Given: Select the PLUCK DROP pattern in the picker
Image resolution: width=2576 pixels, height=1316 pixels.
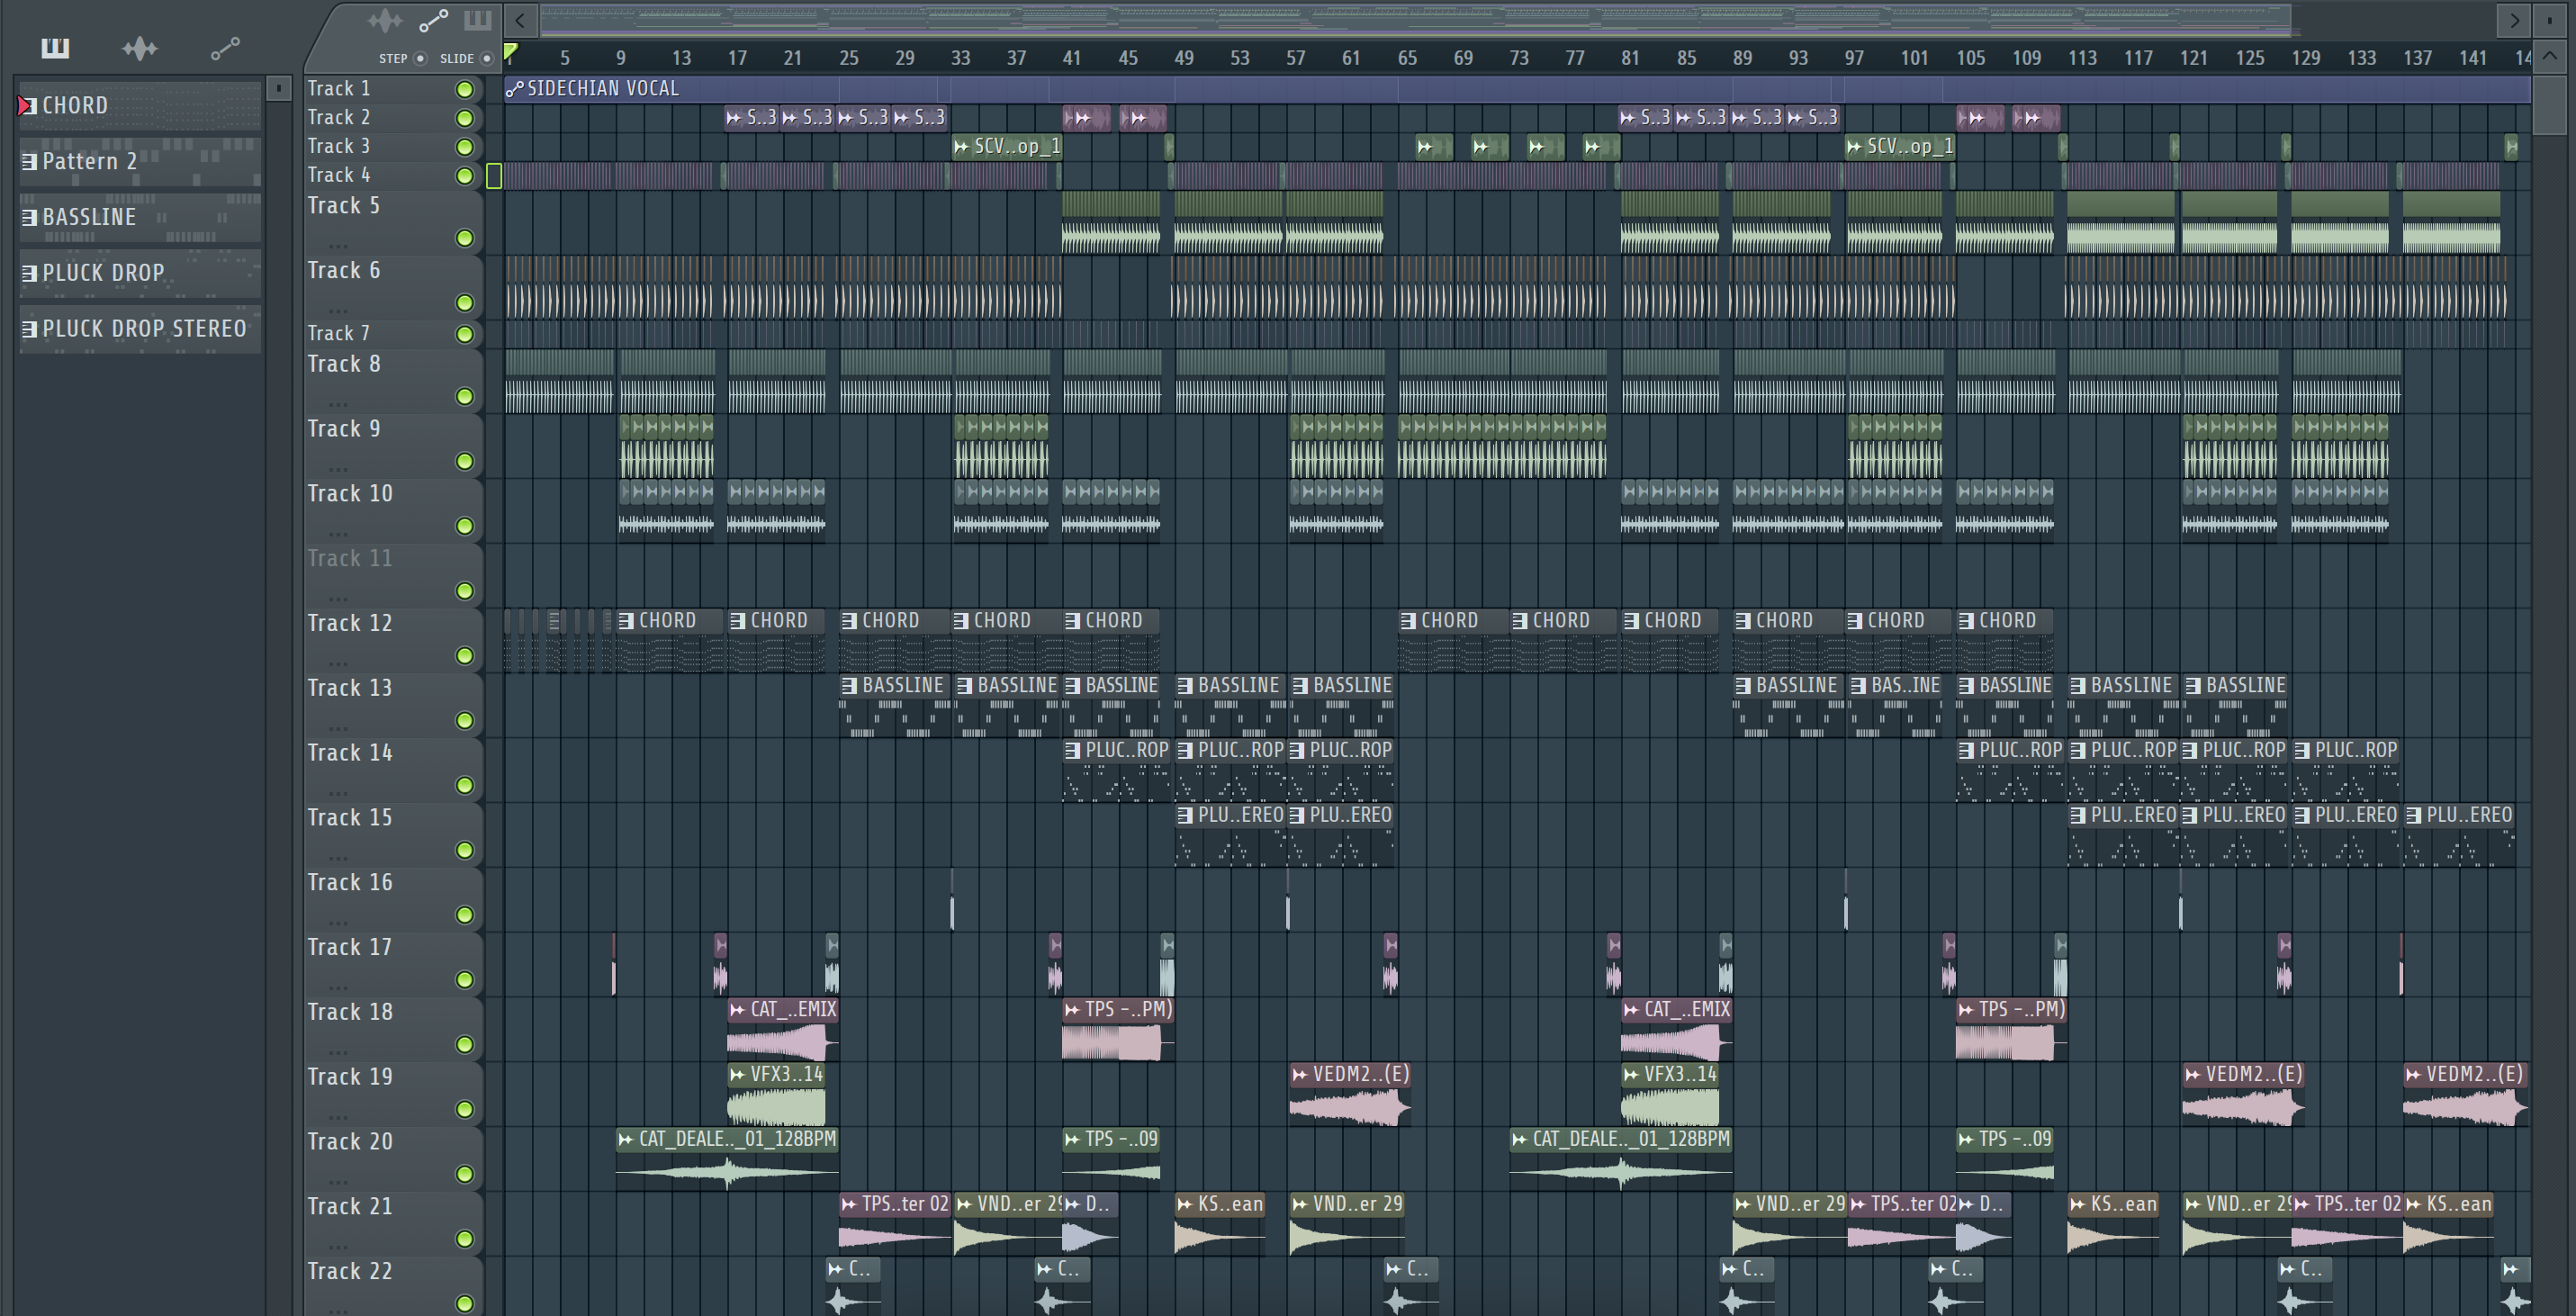Looking at the screenshot, I should click(140, 273).
